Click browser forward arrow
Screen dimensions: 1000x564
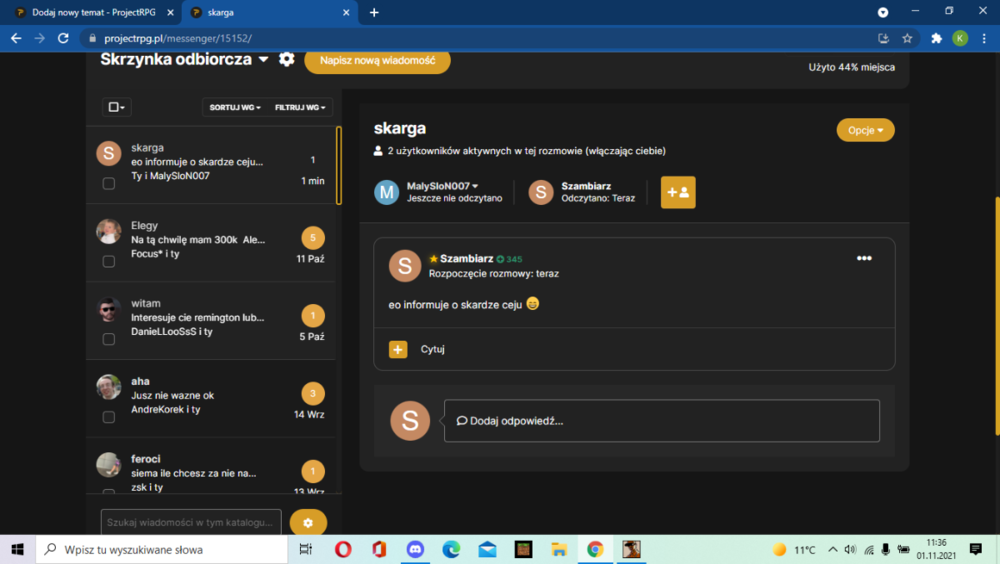40,38
